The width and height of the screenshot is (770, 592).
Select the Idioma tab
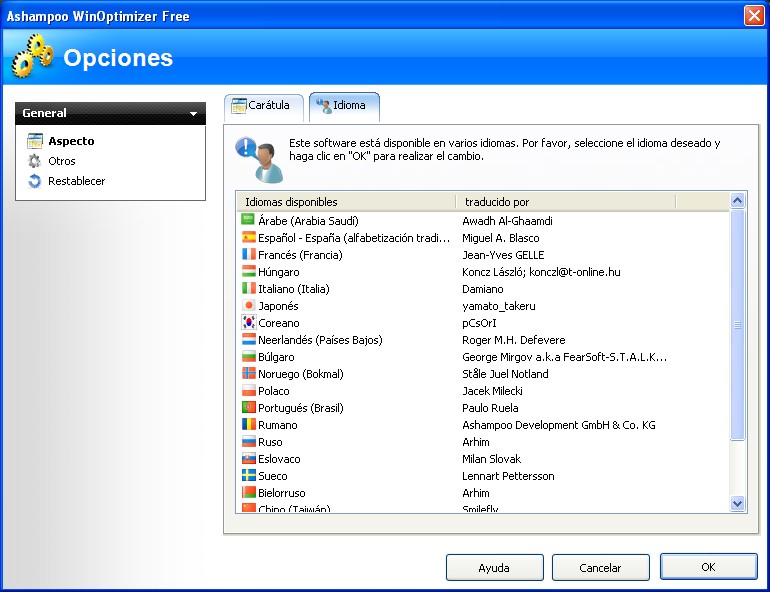point(344,107)
